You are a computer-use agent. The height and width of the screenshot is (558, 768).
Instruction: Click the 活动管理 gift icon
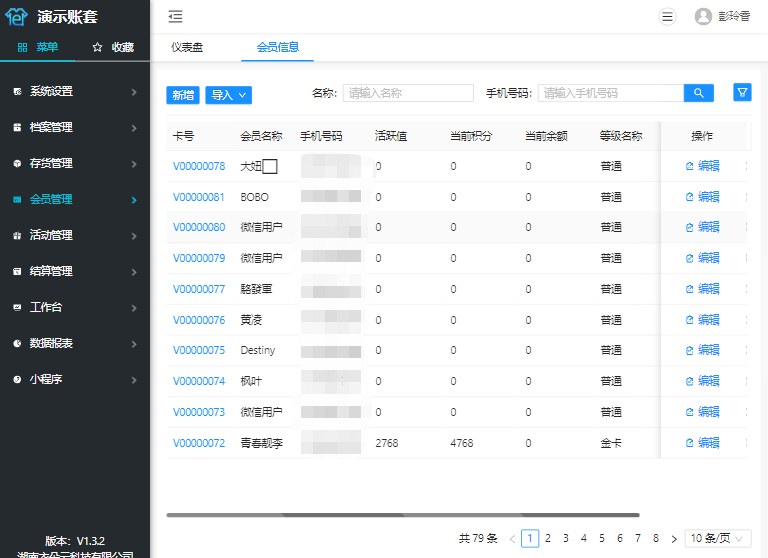17,236
